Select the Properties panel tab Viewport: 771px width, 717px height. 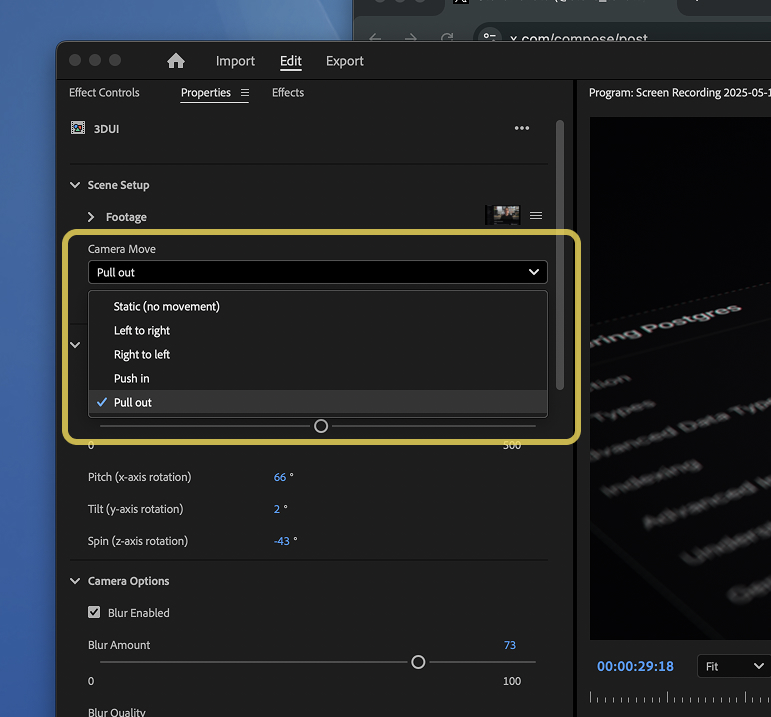(x=206, y=92)
